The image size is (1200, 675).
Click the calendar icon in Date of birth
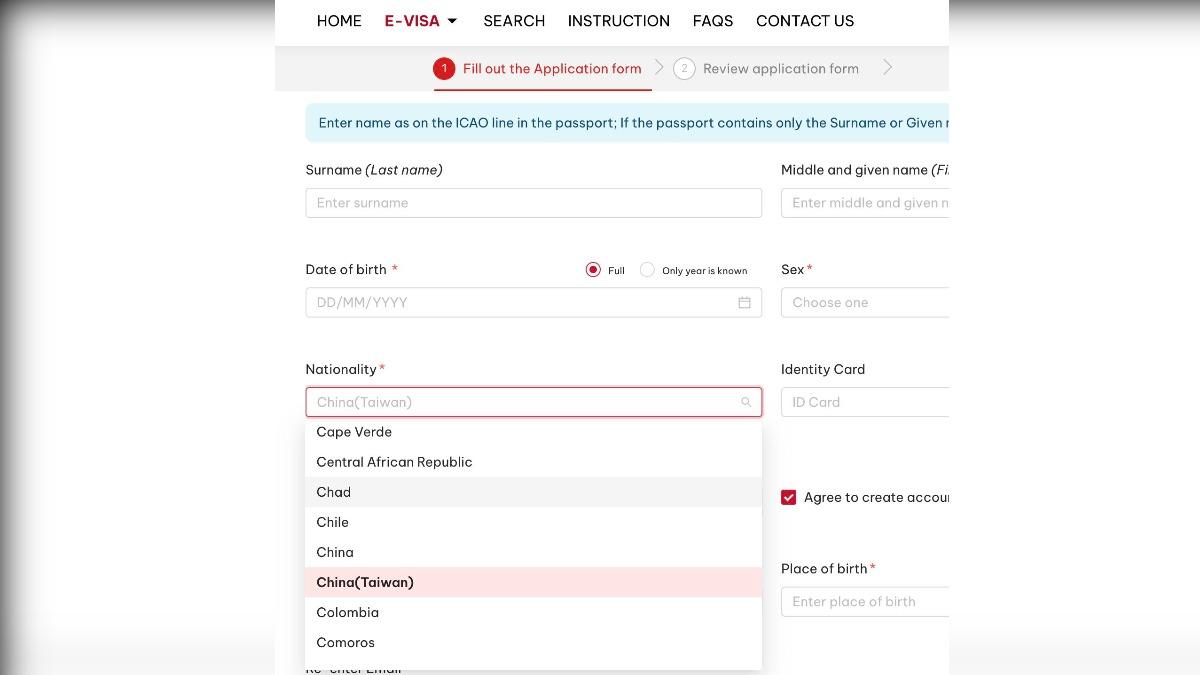coord(744,302)
